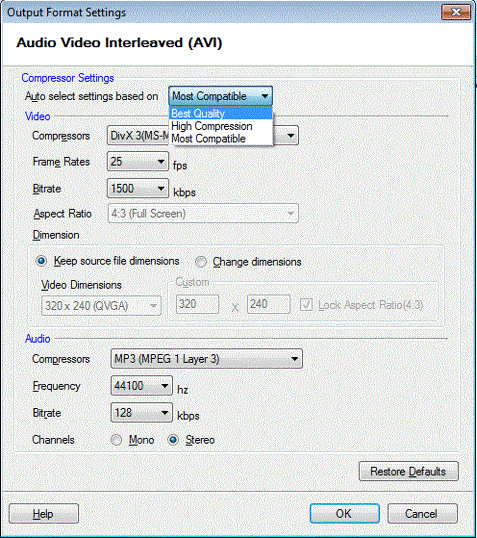Click the blue Audio section label

click(x=38, y=339)
